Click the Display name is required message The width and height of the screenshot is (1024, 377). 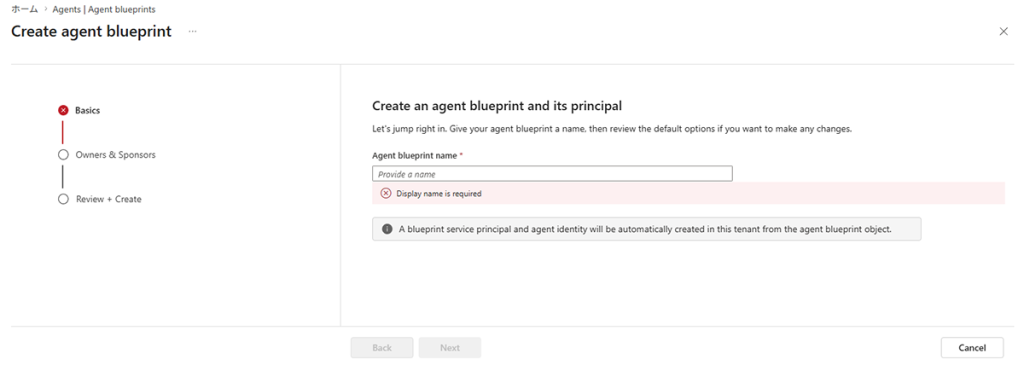(x=439, y=193)
